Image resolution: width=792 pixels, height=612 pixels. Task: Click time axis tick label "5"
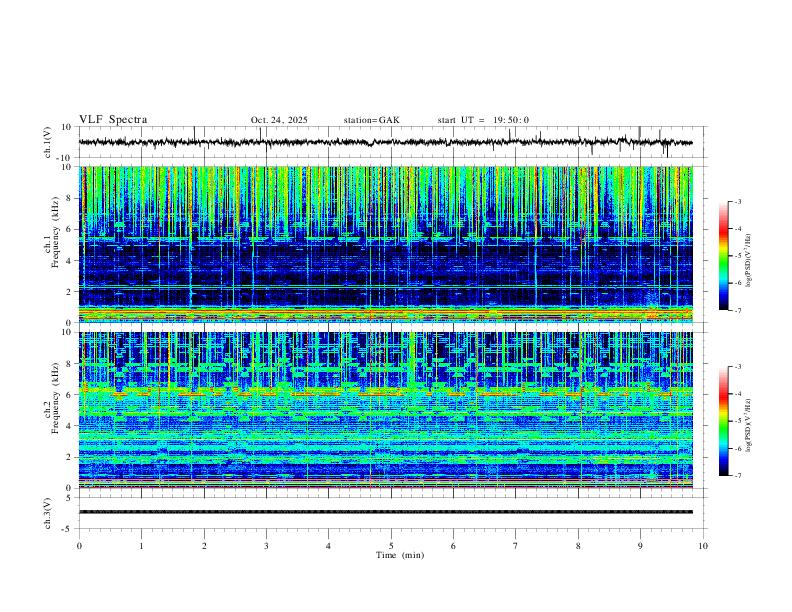(x=391, y=546)
